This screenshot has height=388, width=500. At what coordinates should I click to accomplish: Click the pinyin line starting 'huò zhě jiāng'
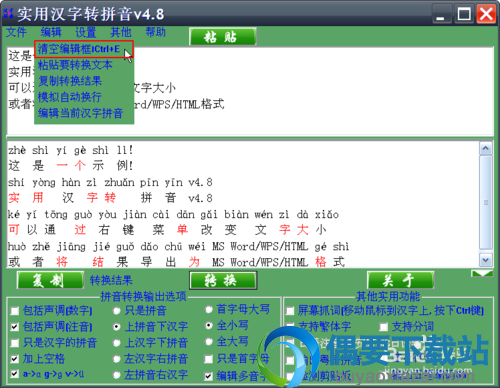coord(179,247)
